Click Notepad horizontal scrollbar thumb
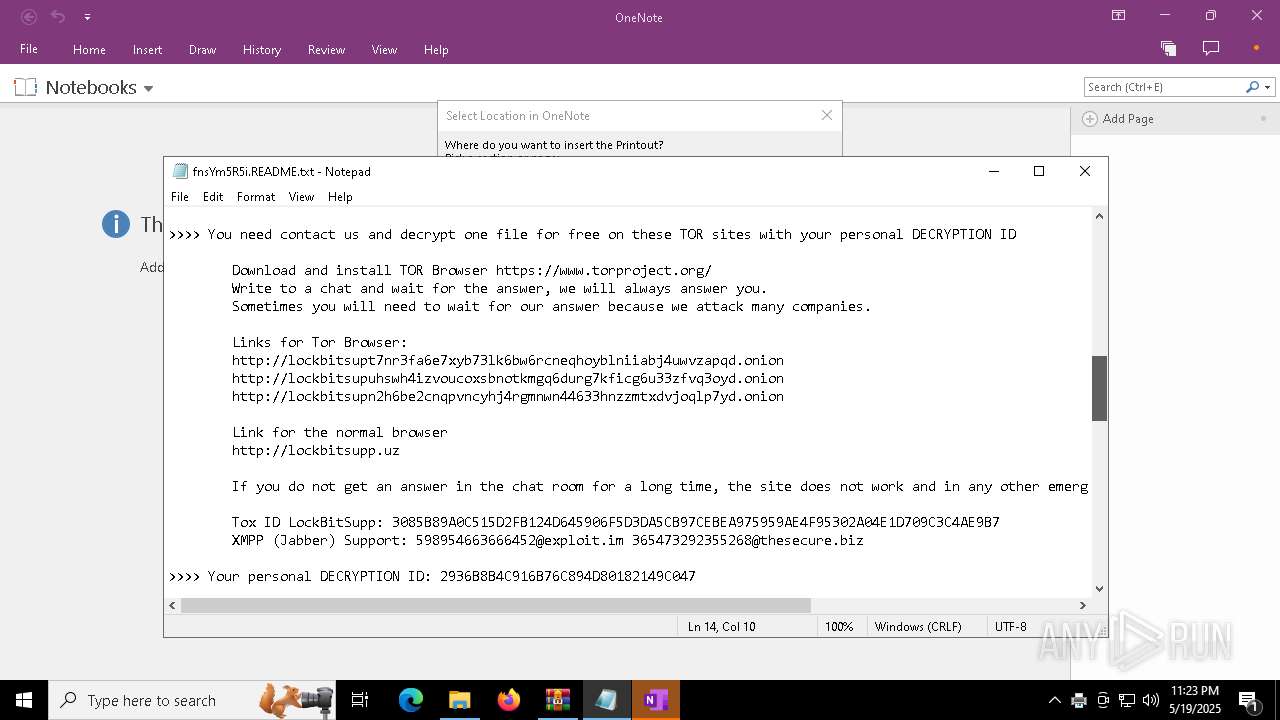The height and width of the screenshot is (720, 1280). point(496,605)
